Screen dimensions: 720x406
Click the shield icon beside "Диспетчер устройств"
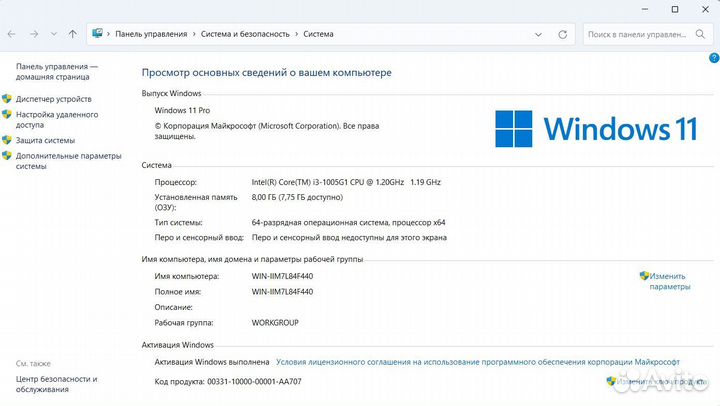point(6,98)
